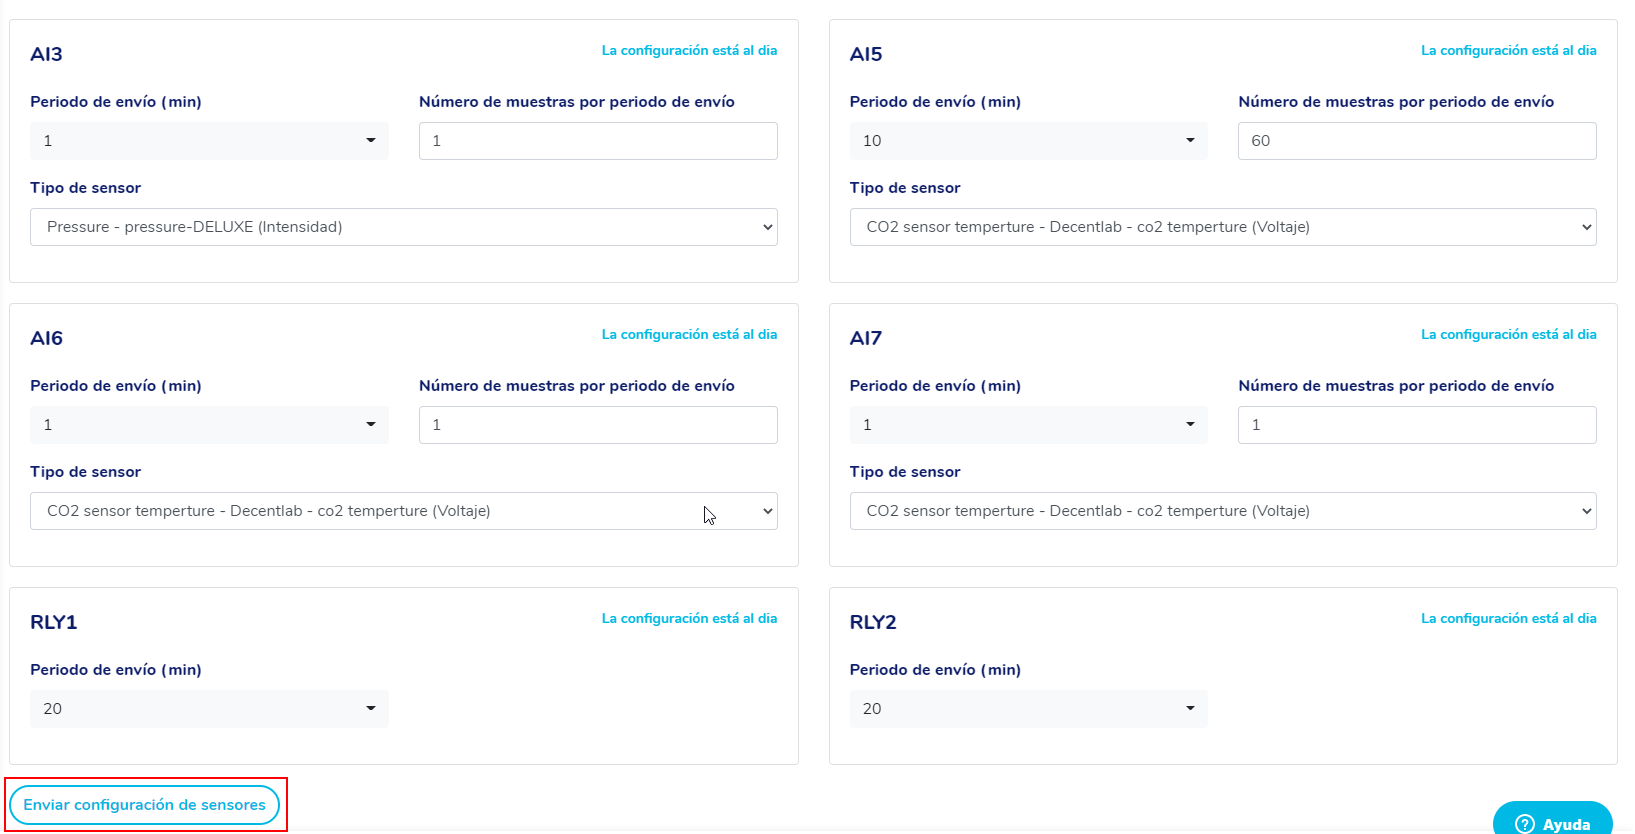Expand AI6 Tipo de sensor selector
This screenshot has height=834, width=1635.
coord(403,511)
